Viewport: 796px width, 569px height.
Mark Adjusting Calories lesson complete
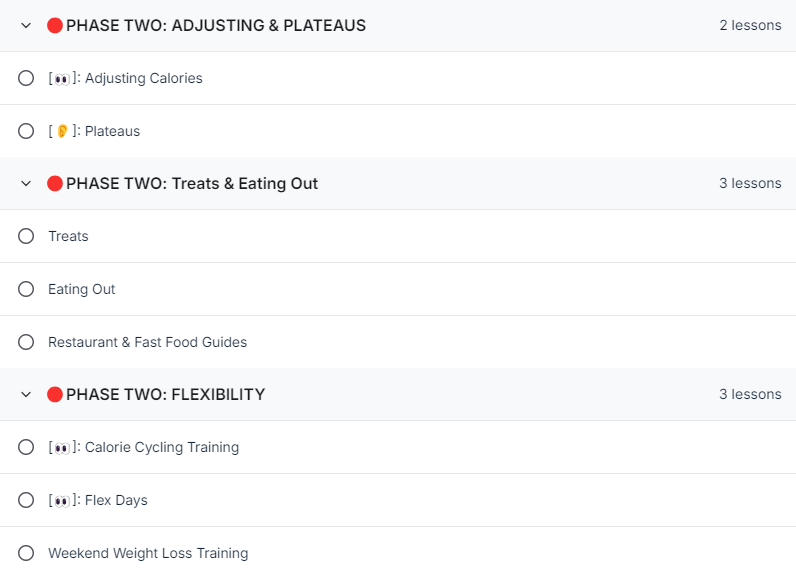click(26, 78)
